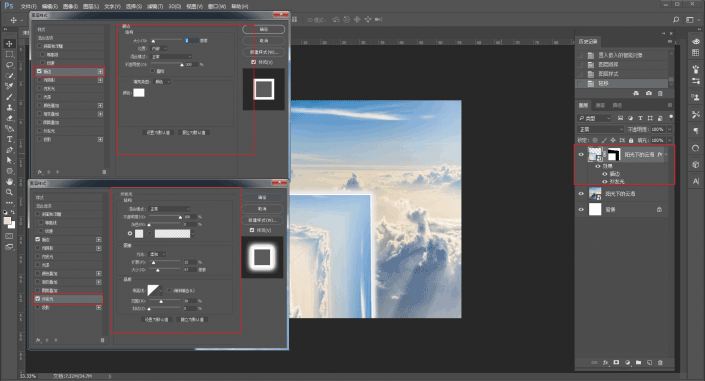
Task: Filter layers by type layers (T icon)
Action: pyautogui.click(x=640, y=118)
